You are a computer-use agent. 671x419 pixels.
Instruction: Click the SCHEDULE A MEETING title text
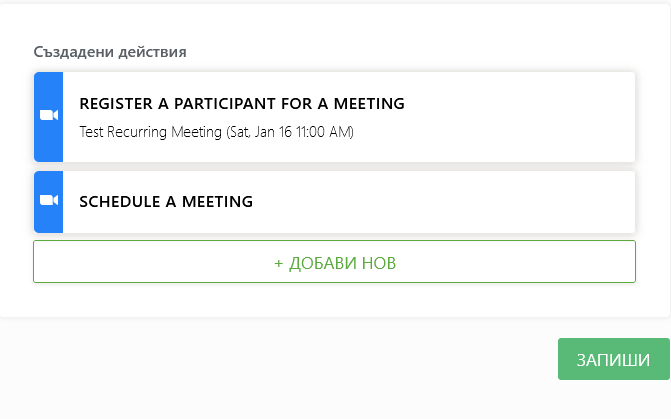(166, 201)
